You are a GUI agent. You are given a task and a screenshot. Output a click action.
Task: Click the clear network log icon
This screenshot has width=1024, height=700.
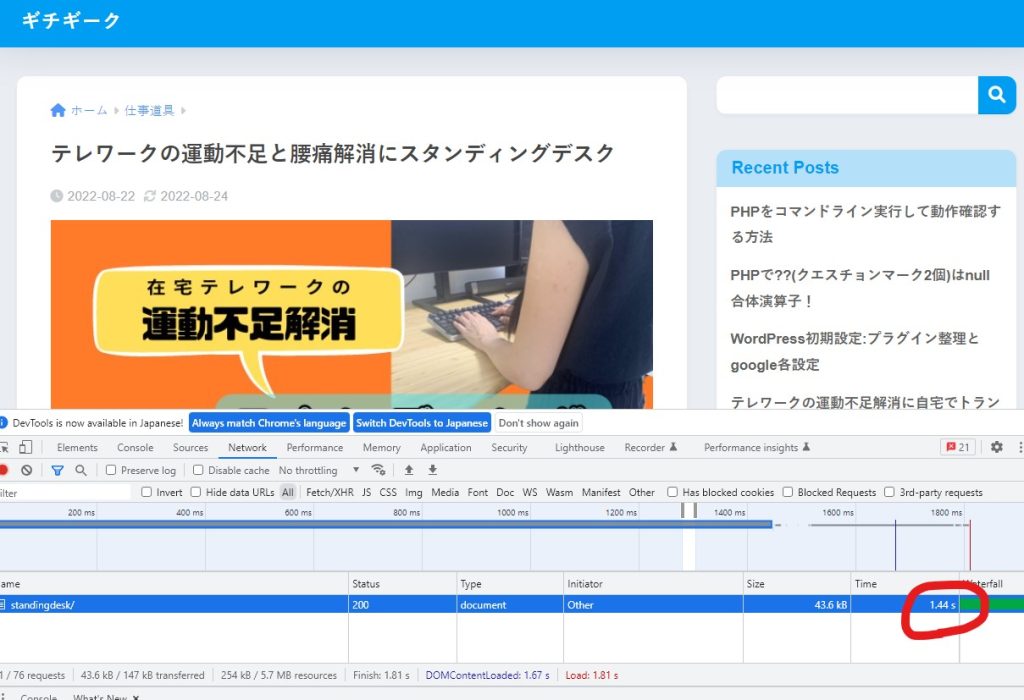pos(27,470)
